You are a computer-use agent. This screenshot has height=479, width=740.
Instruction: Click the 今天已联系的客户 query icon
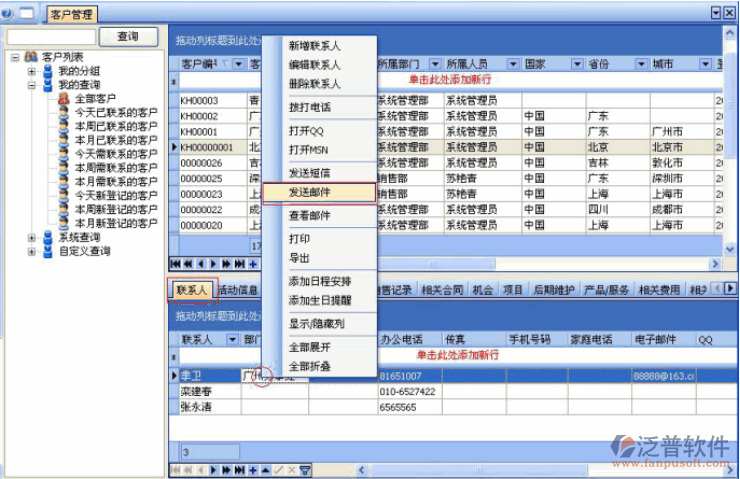coord(63,113)
